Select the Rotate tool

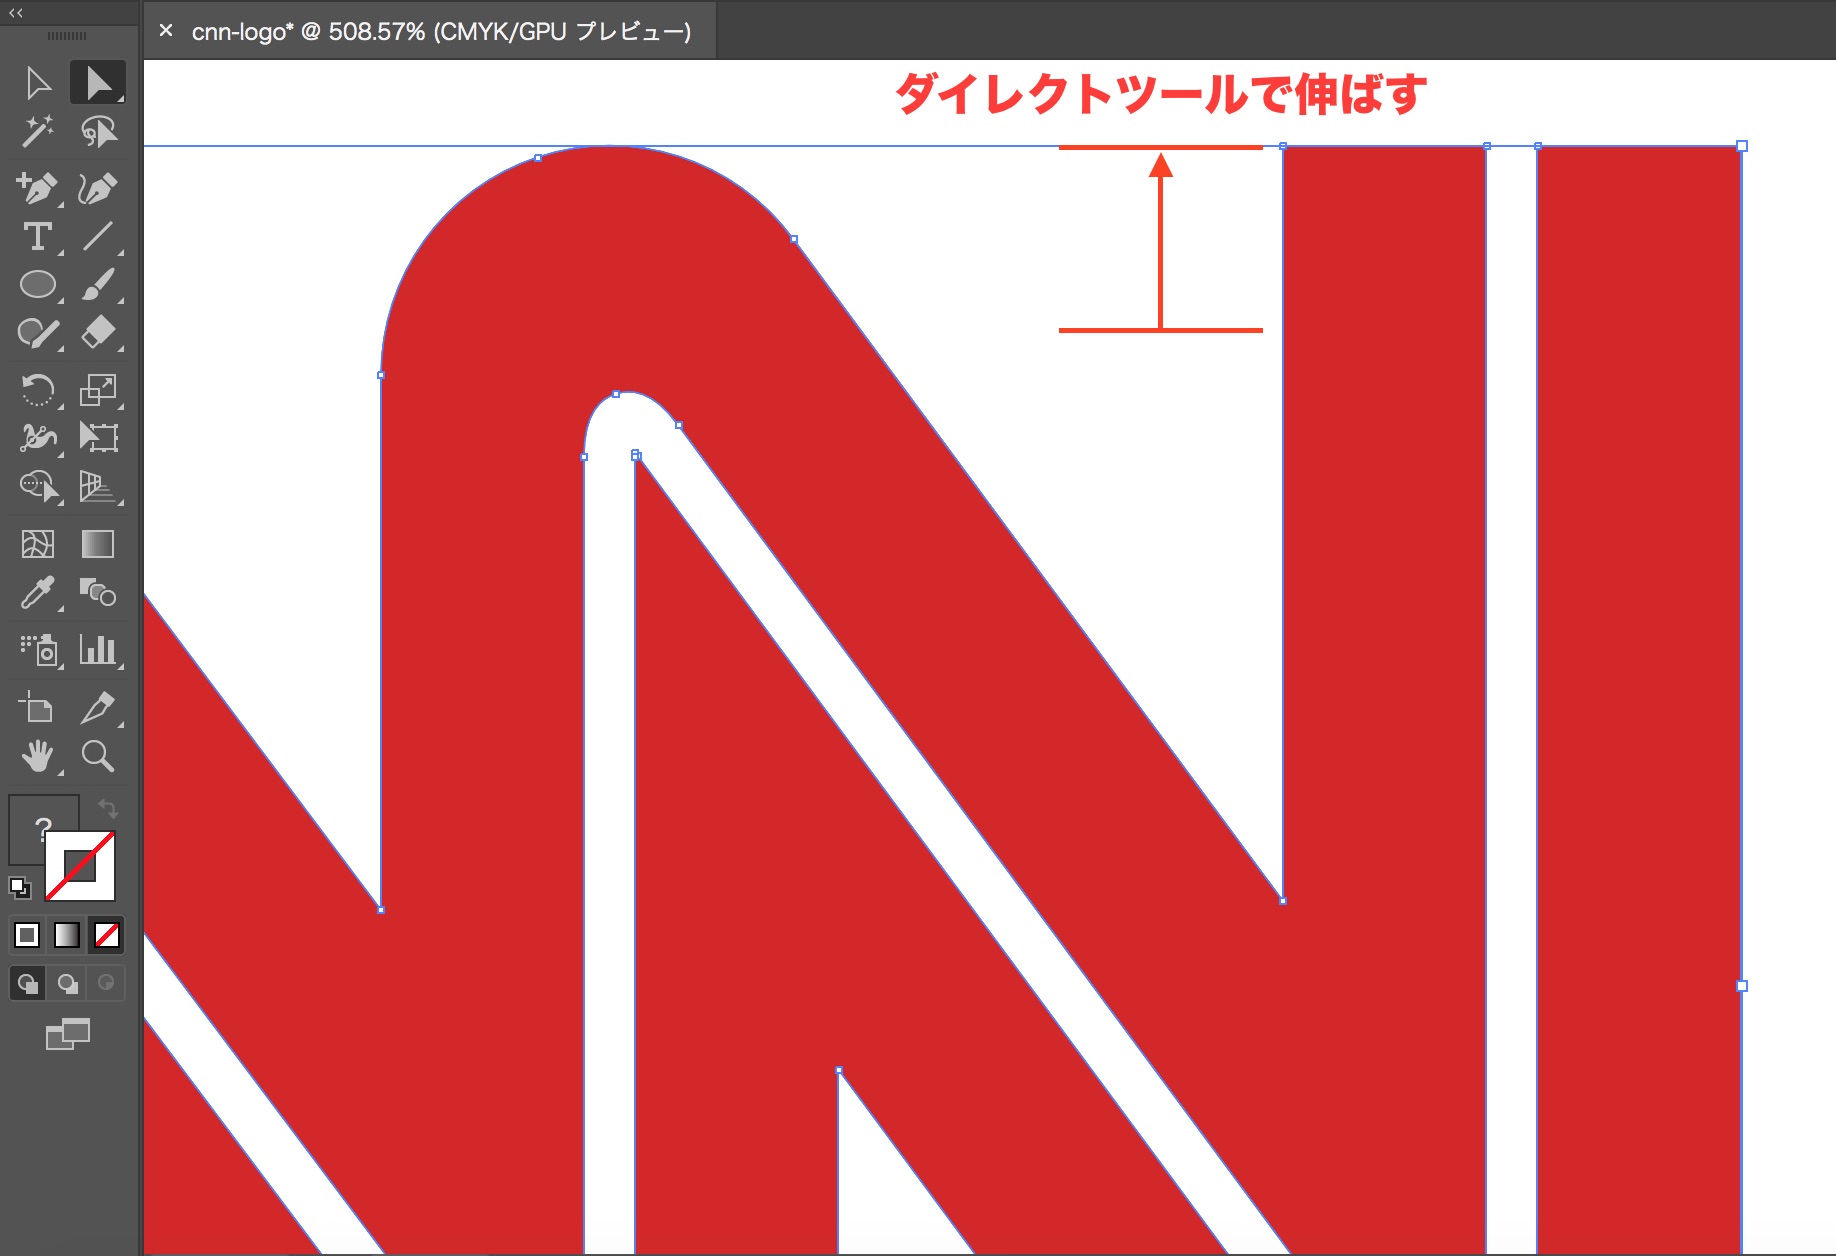pyautogui.click(x=38, y=389)
